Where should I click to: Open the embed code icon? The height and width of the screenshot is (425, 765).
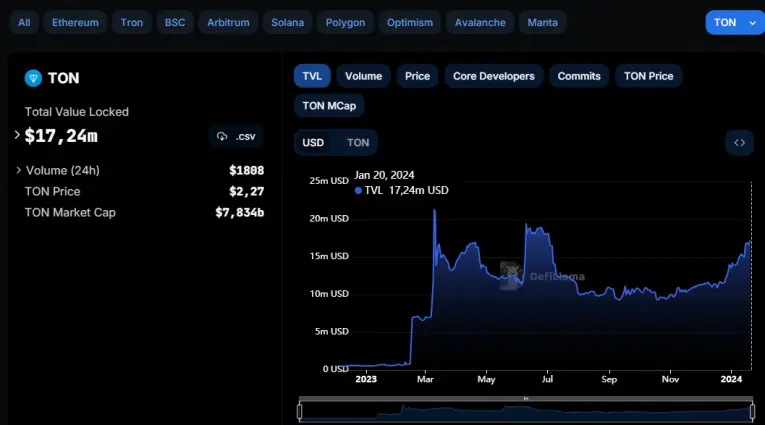739,142
